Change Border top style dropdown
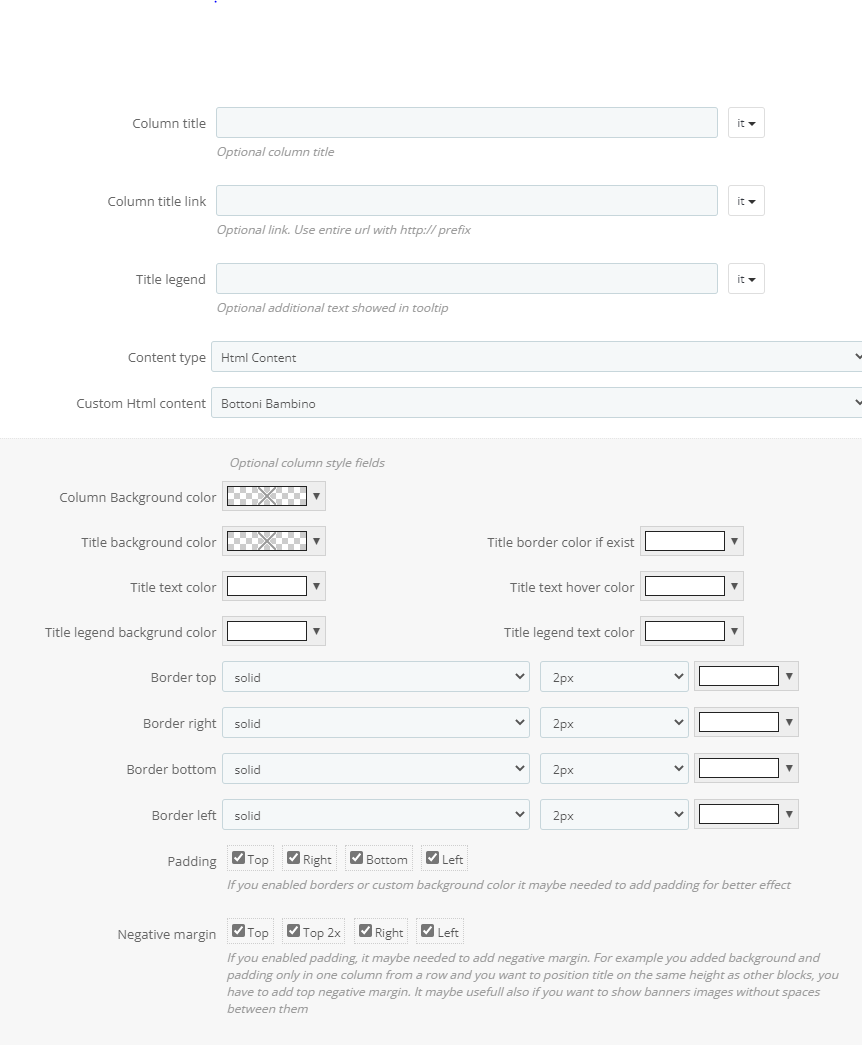 click(x=376, y=677)
